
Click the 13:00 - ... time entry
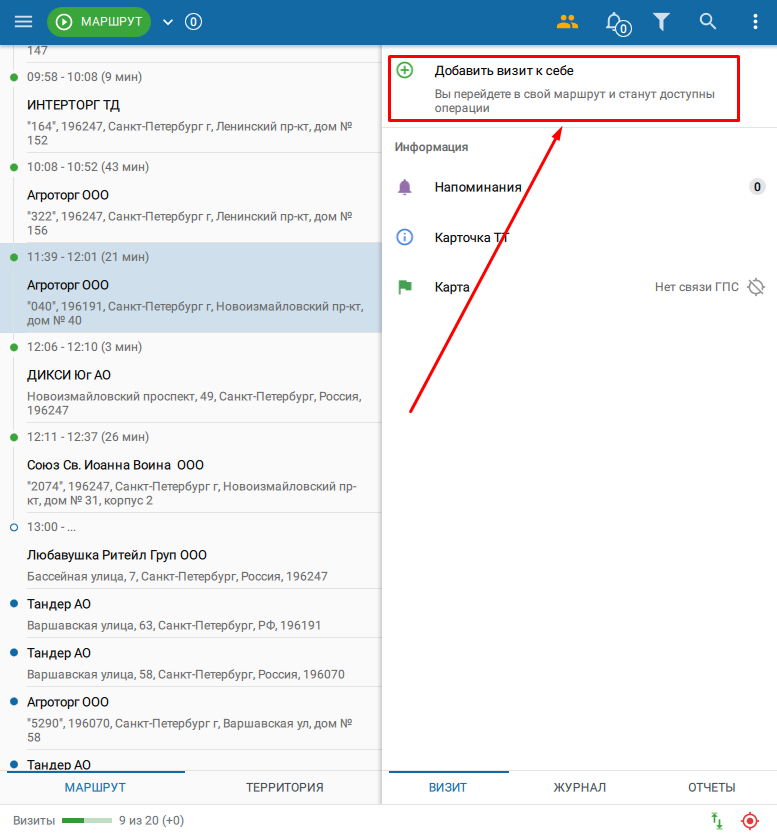coord(51,527)
